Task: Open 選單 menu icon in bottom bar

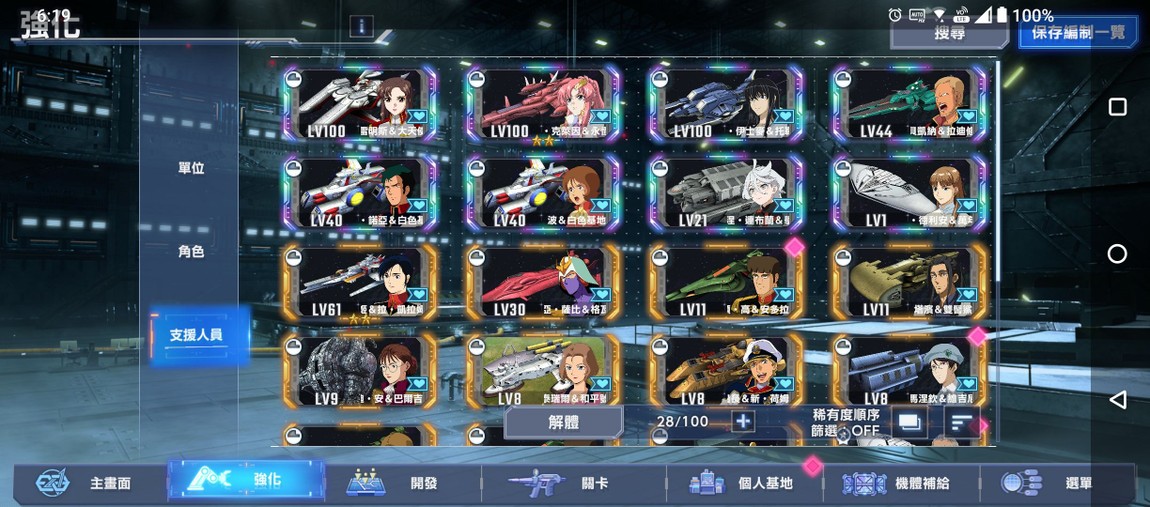Action: pyautogui.click(x=1022, y=483)
